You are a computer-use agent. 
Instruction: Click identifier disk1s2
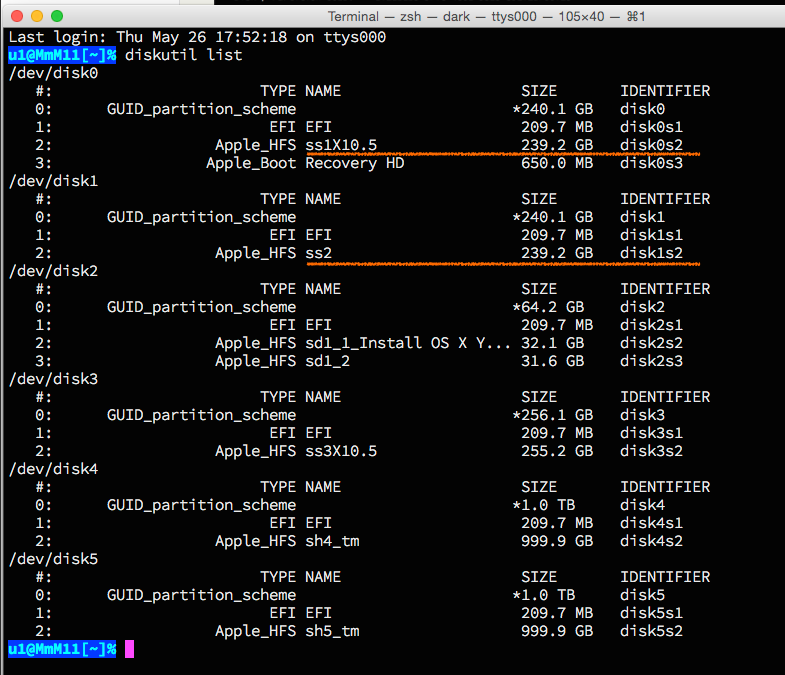tap(652, 253)
